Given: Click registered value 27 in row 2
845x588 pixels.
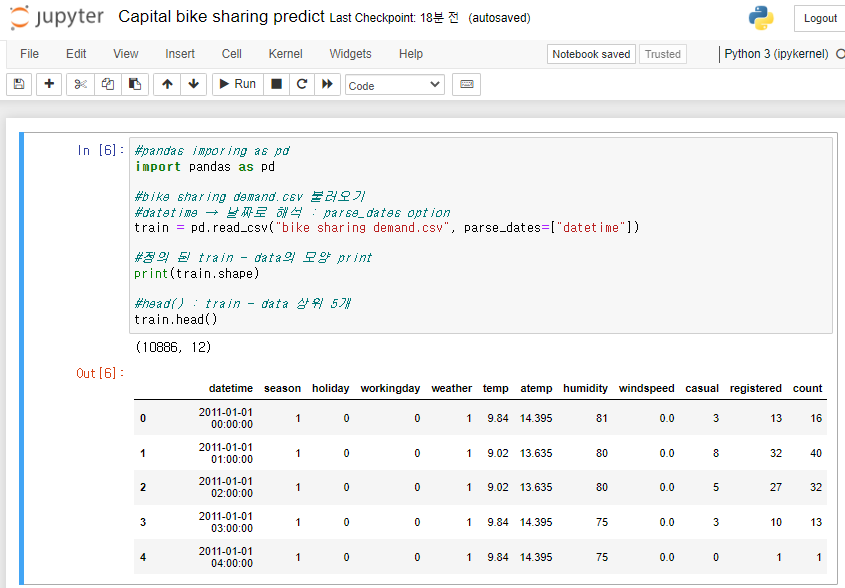Looking at the screenshot, I should 775,487.
